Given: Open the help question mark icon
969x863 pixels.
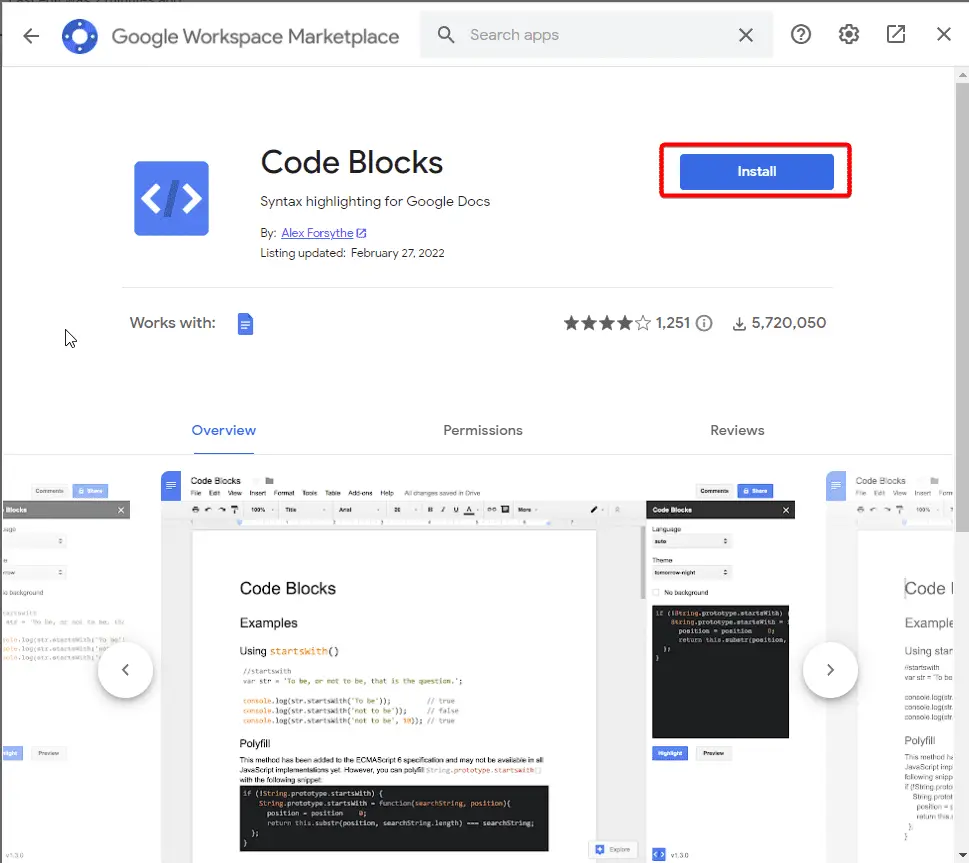Looking at the screenshot, I should tap(801, 34).
